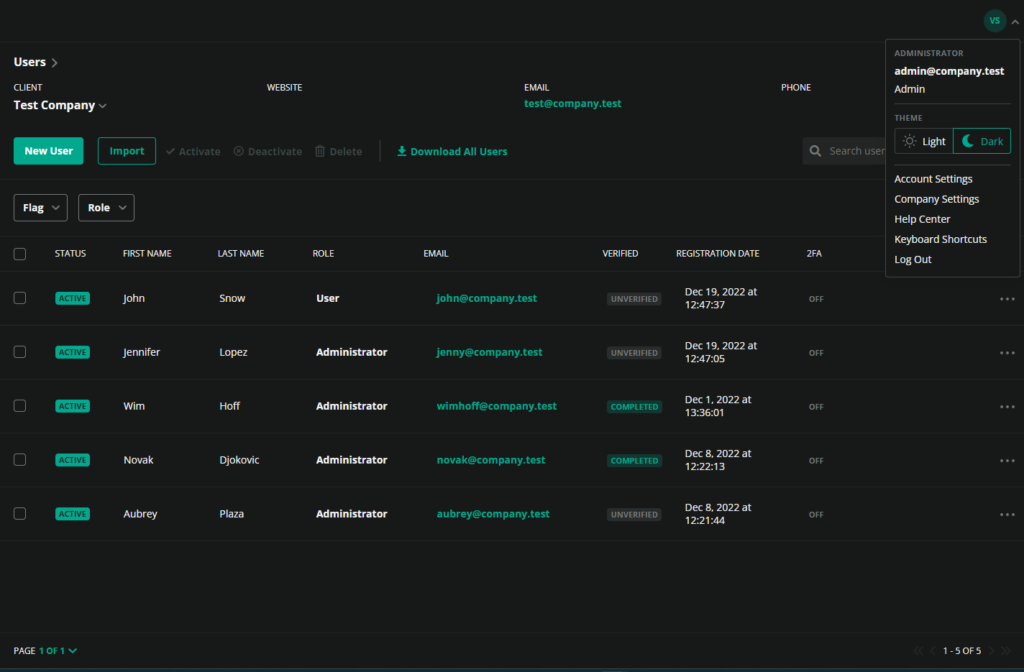This screenshot has width=1024, height=672.
Task: Open the Flag filter dropdown
Action: click(40, 208)
